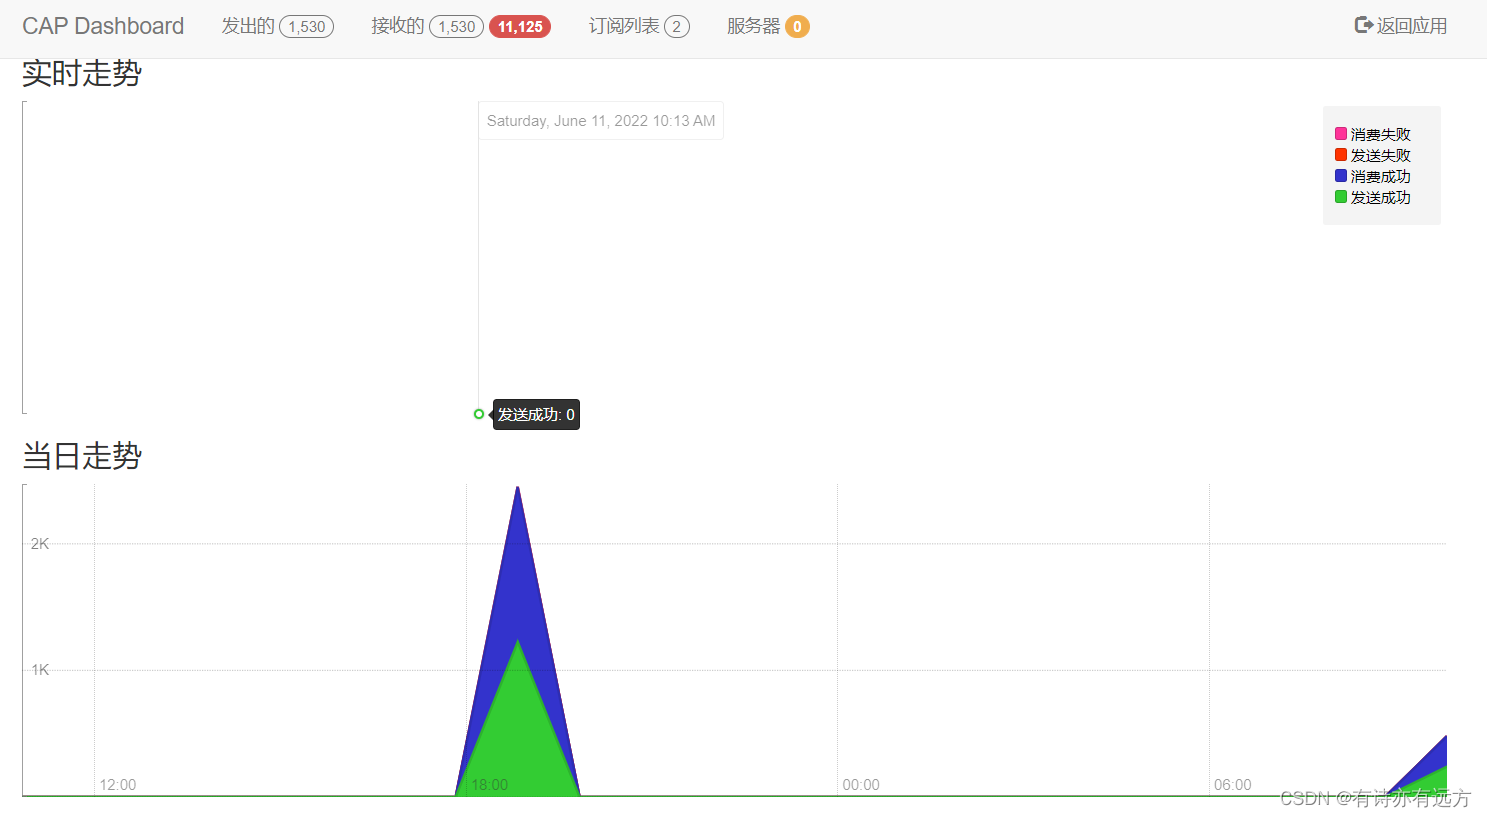1487x817 pixels.
Task: Click the 发送失败 legend label
Action: [x=1381, y=155]
